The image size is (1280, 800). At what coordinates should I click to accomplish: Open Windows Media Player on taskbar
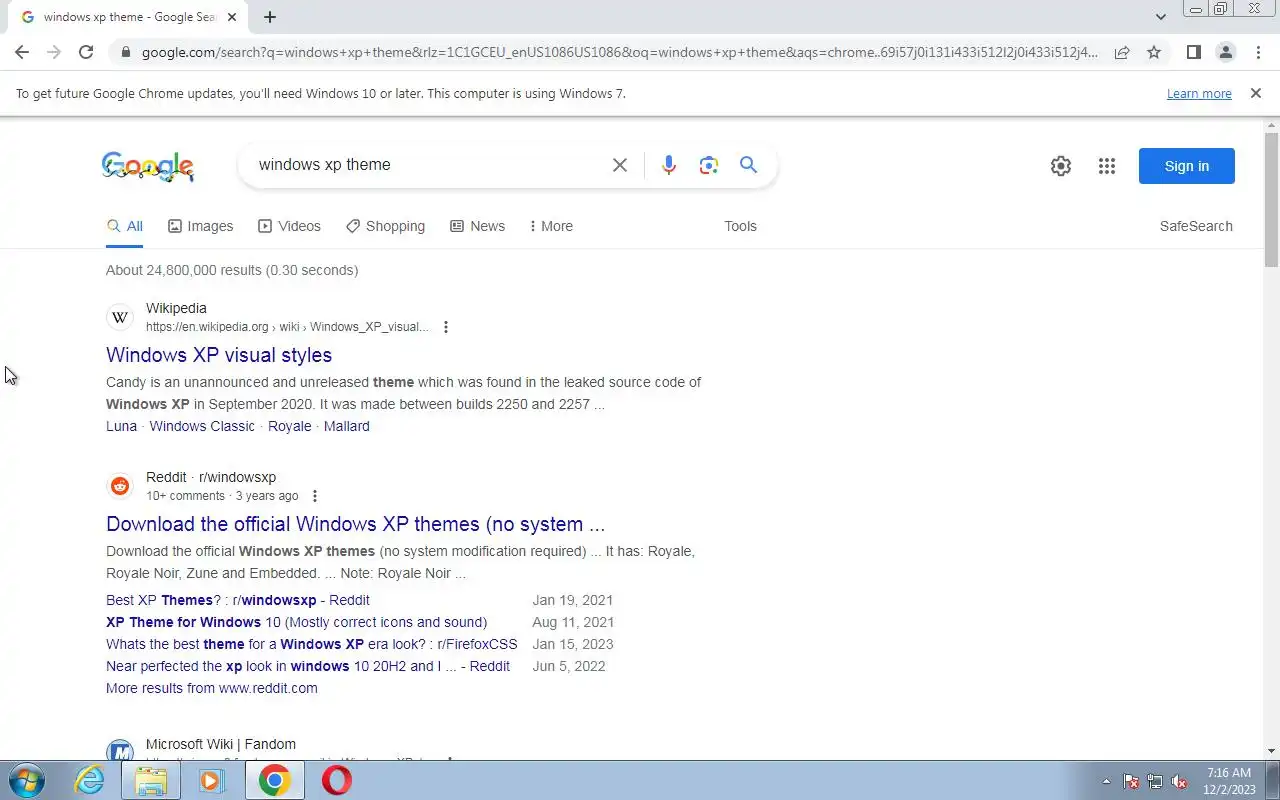[212, 780]
